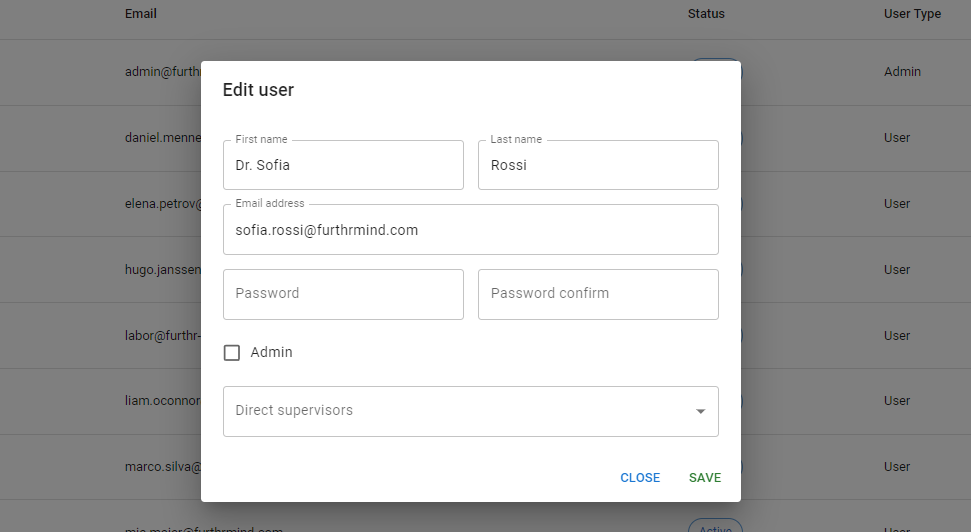Click the User Type column header

[x=912, y=14]
